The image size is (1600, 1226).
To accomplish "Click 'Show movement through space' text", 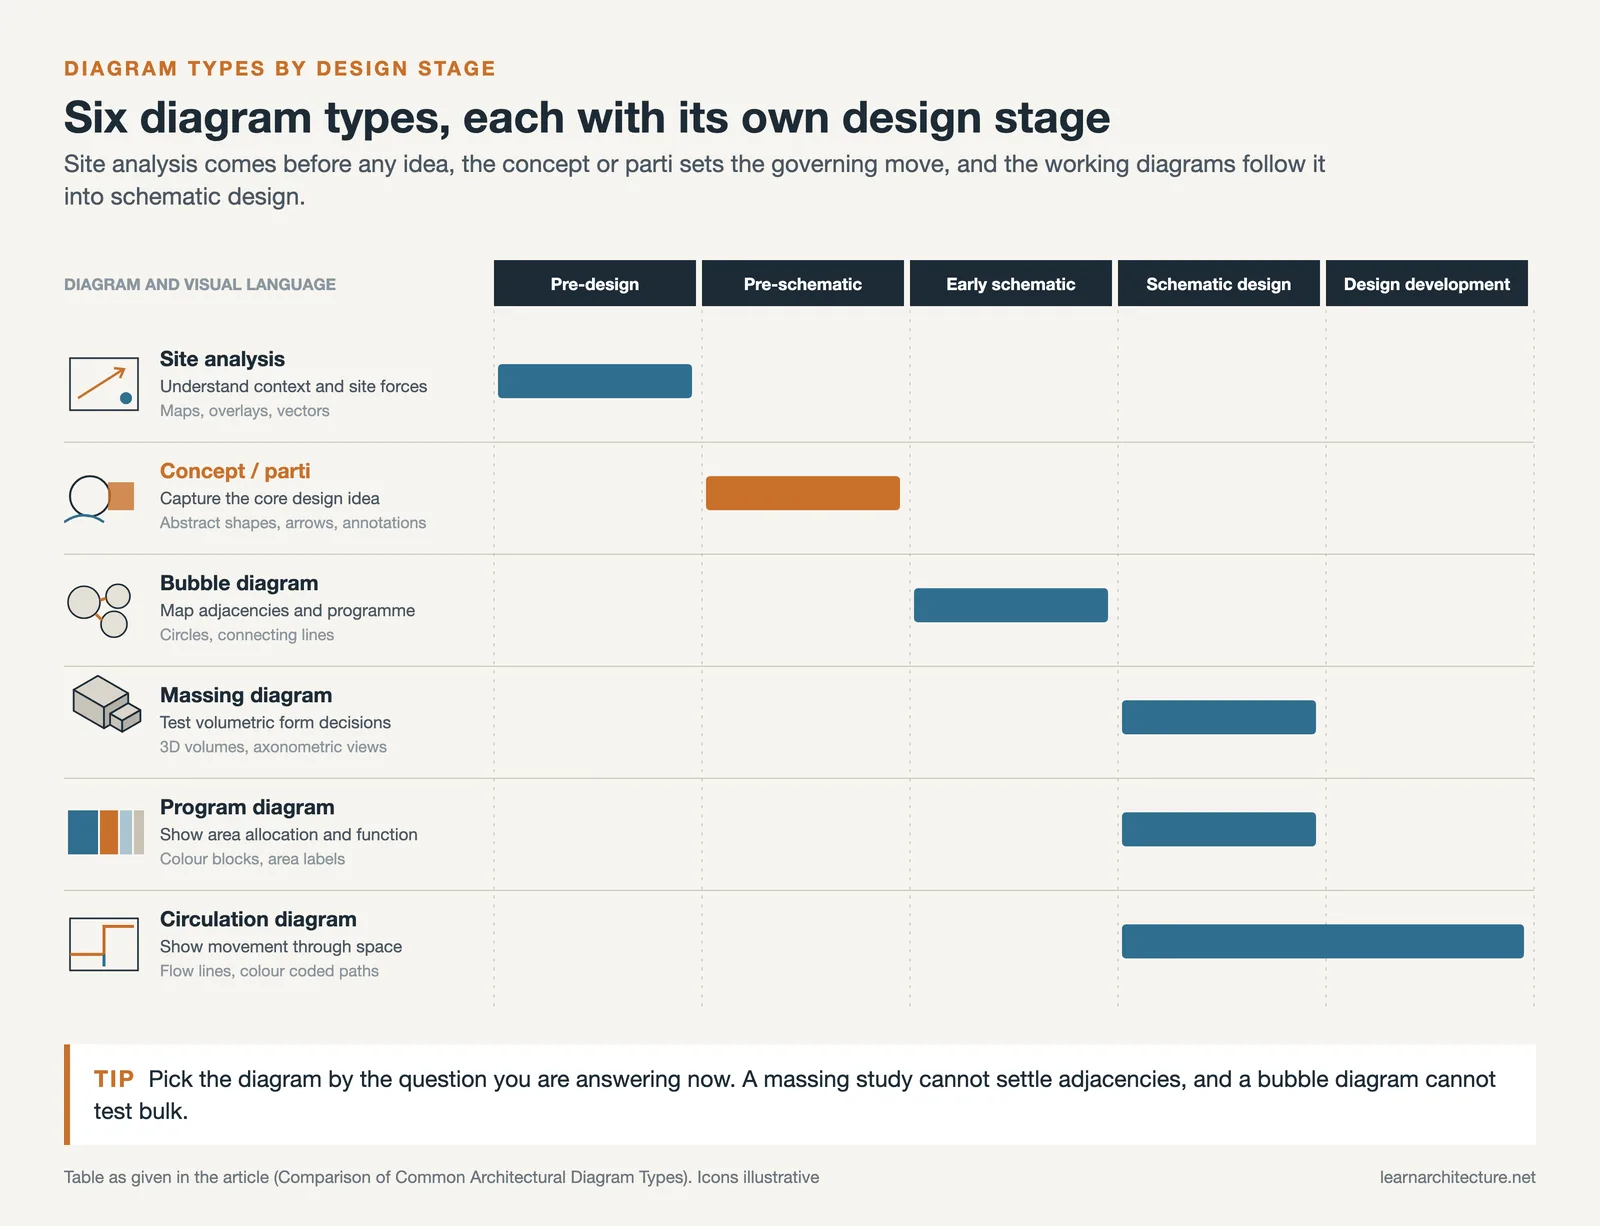I will coord(281,946).
